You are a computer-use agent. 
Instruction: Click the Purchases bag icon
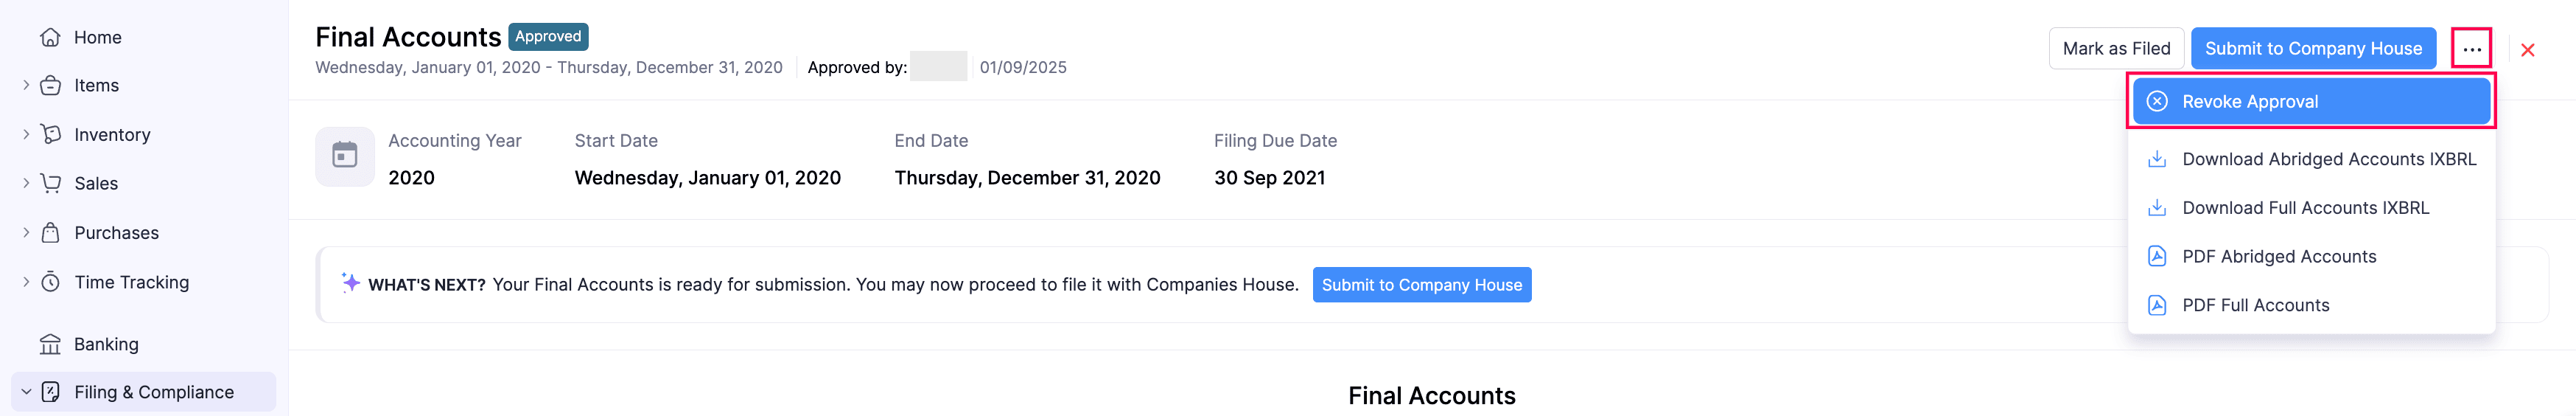click(x=50, y=233)
